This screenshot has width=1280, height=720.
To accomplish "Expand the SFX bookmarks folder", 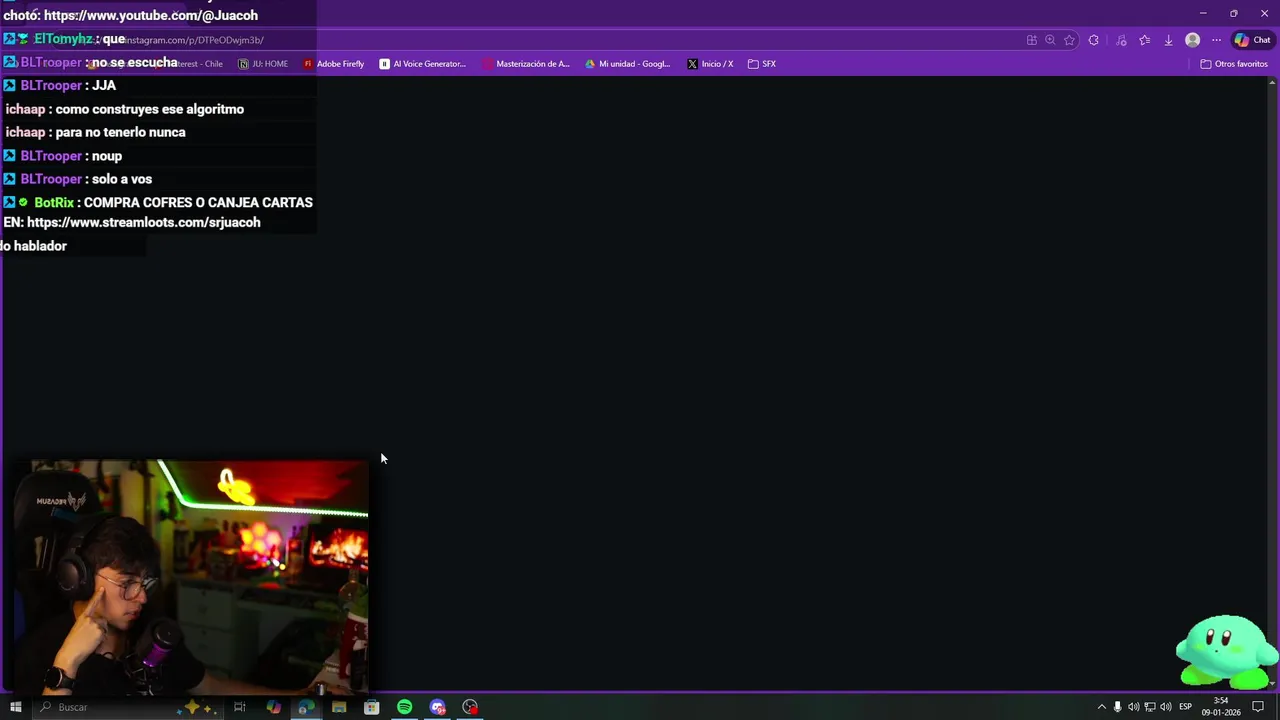I will [x=762, y=64].
